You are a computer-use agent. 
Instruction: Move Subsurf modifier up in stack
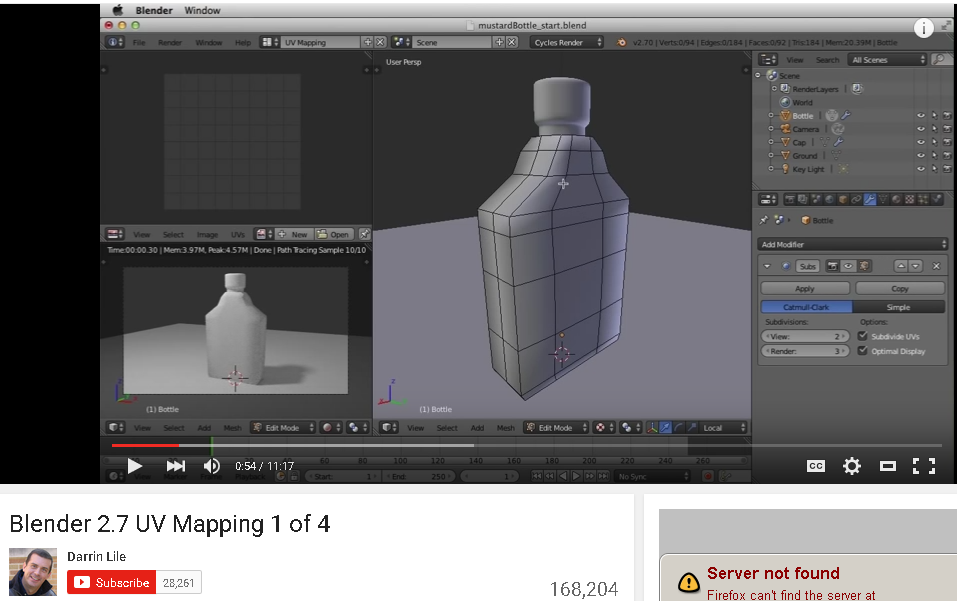pyautogui.click(x=901, y=266)
